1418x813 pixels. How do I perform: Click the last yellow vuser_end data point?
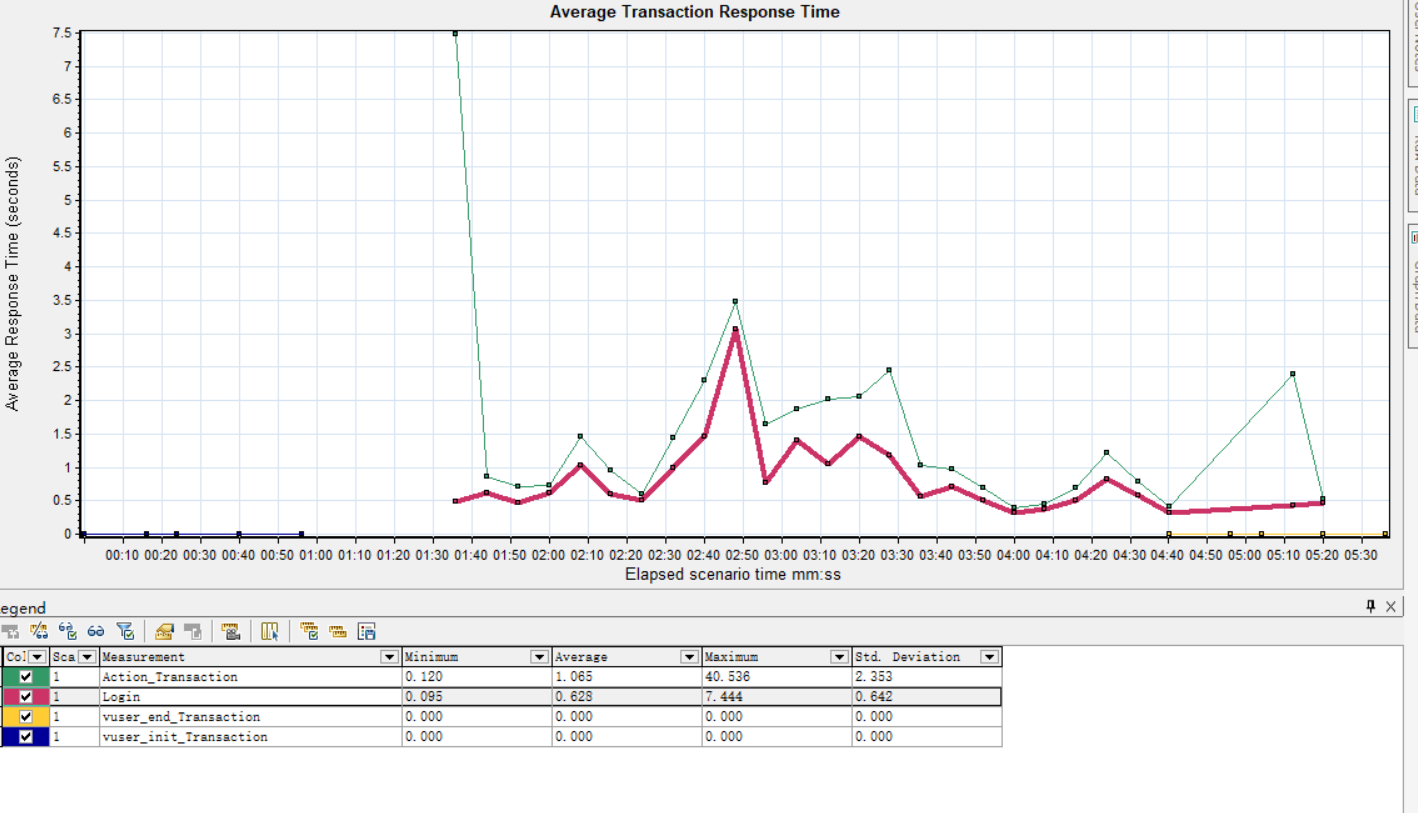click(x=1385, y=534)
